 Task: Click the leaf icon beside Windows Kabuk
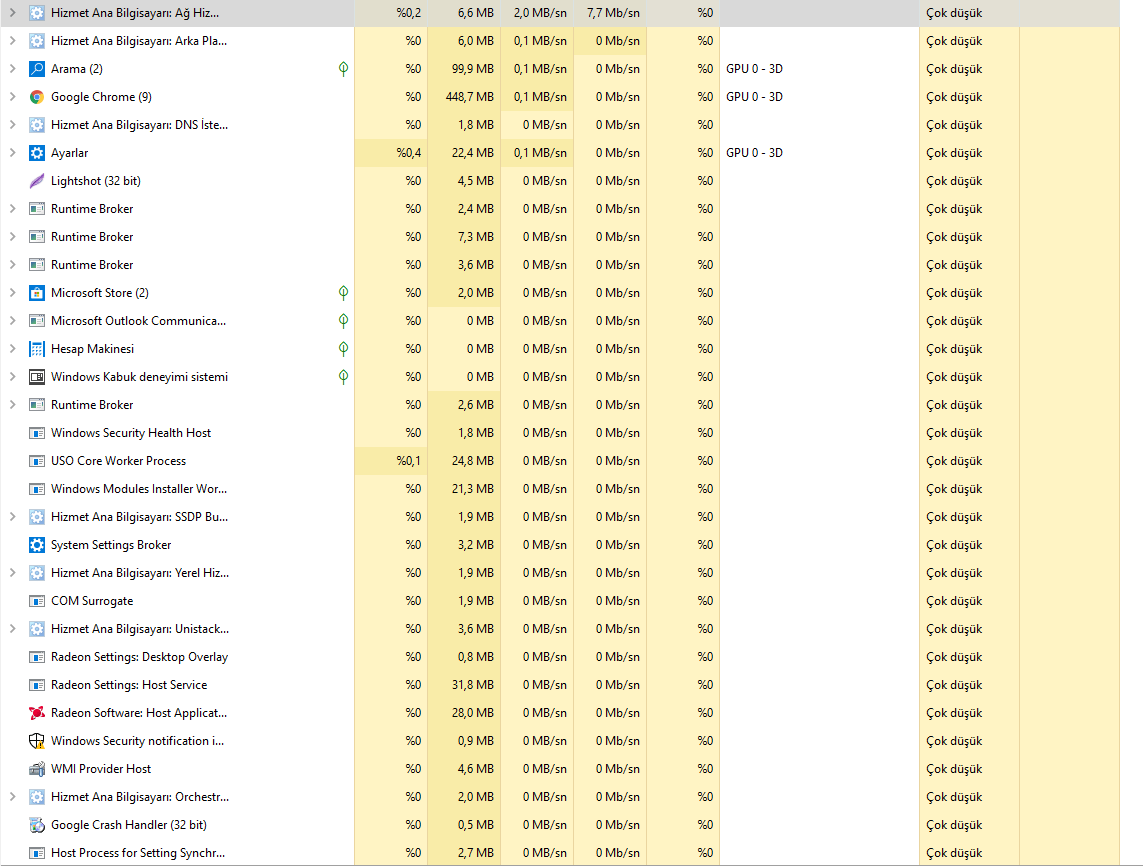343,377
